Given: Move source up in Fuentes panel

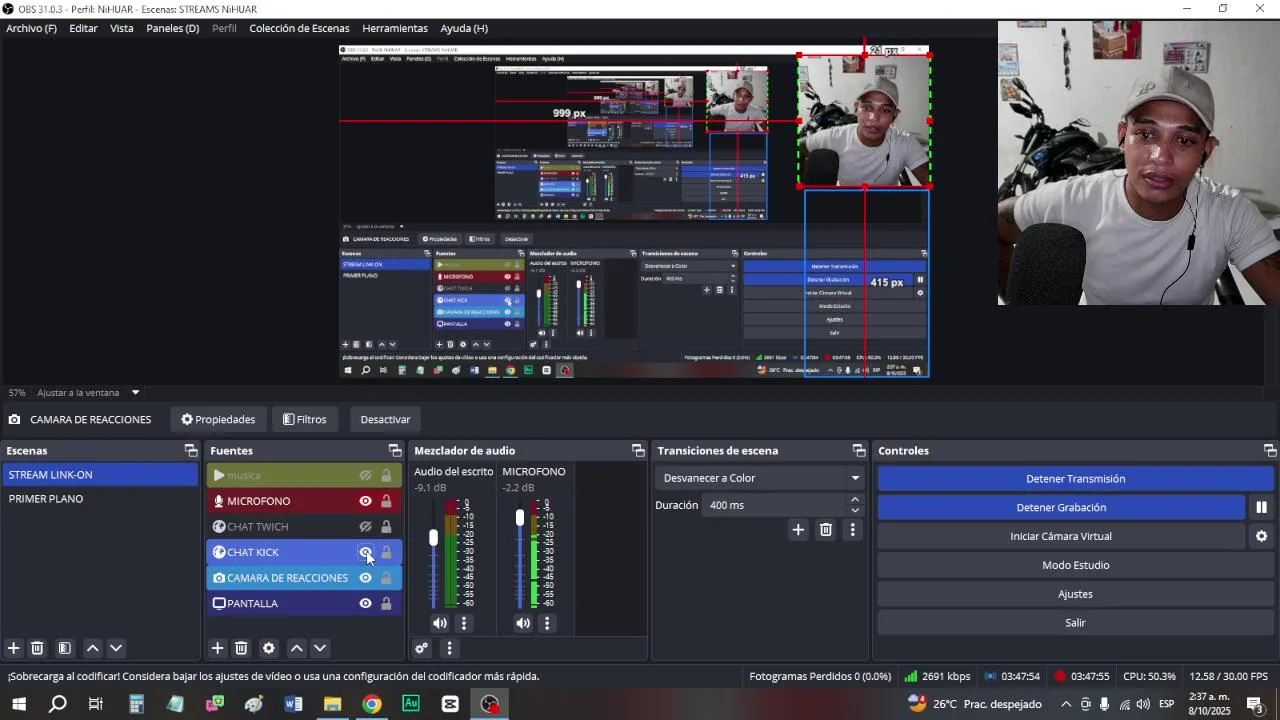Looking at the screenshot, I should coord(297,648).
